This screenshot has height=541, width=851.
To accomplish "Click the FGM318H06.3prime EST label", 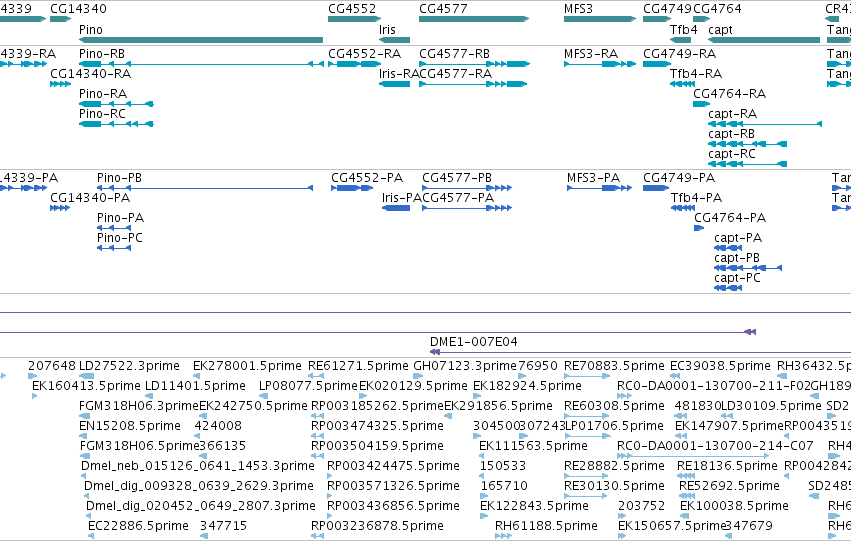I will pyautogui.click(x=139, y=405).
